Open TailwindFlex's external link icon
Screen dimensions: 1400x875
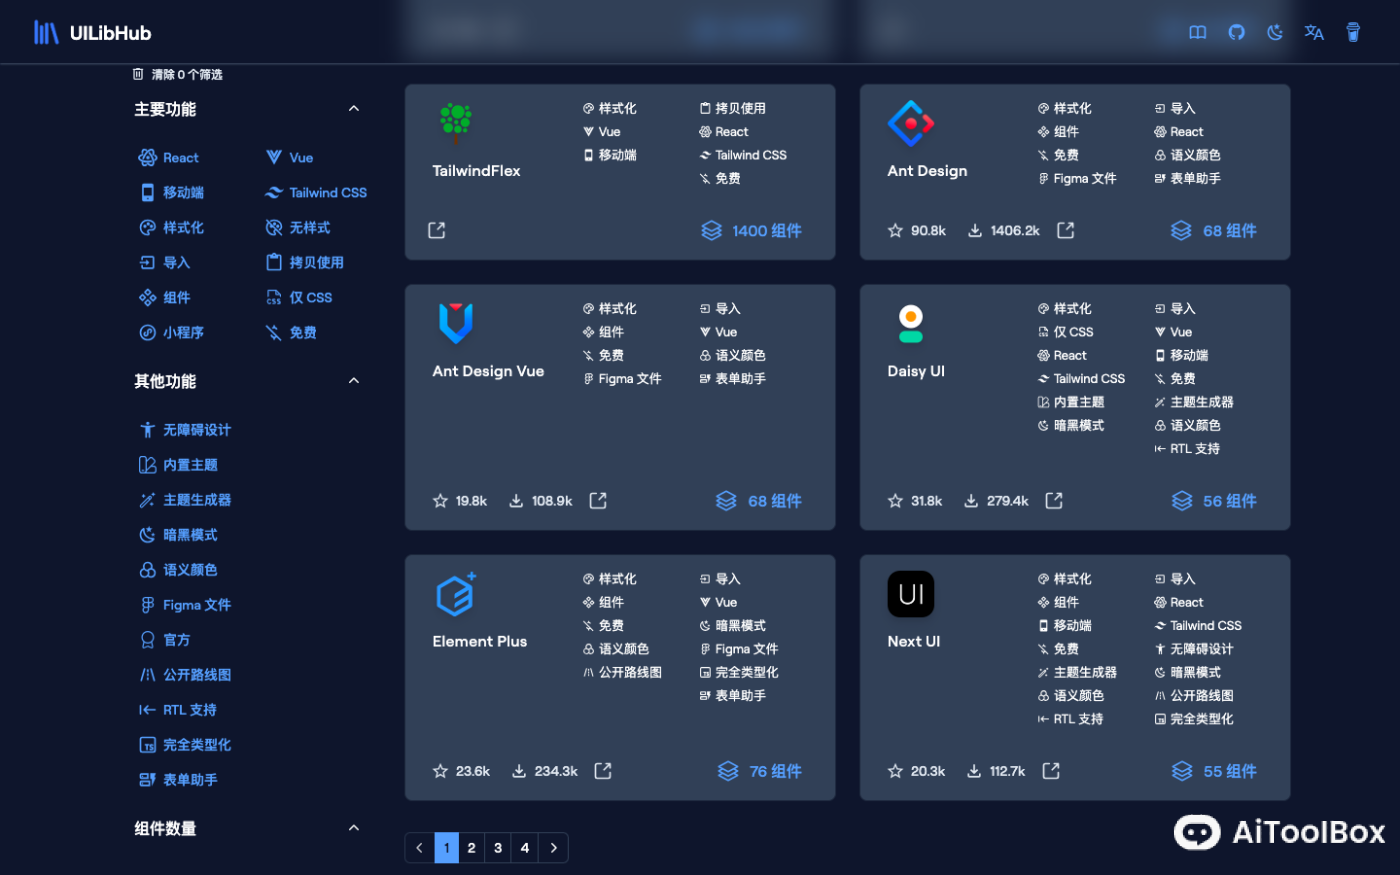[x=436, y=229]
